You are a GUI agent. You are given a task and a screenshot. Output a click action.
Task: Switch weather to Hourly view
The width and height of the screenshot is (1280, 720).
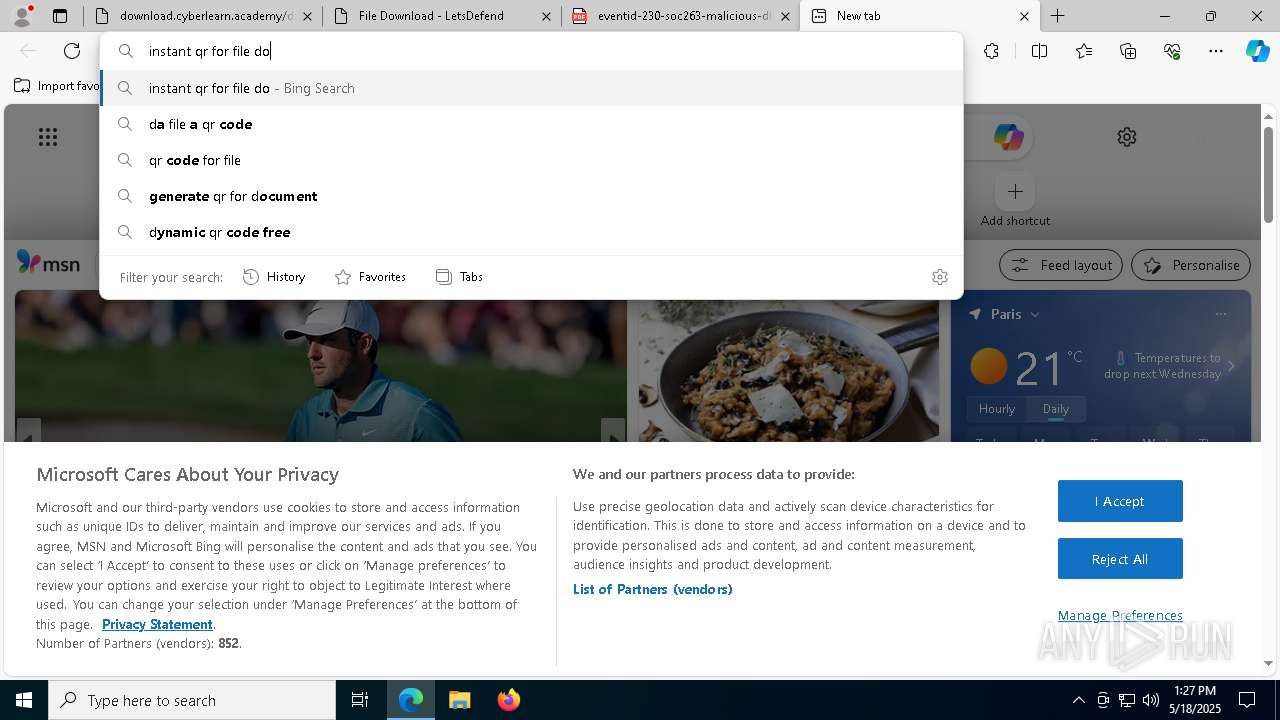tap(997, 409)
